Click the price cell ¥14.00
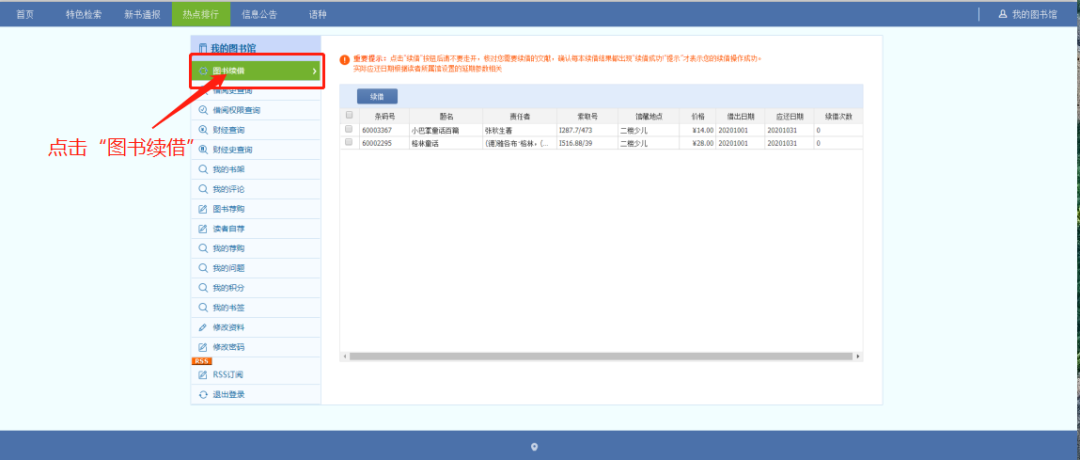Screen dimensions: 1080x460 [x=703, y=130]
